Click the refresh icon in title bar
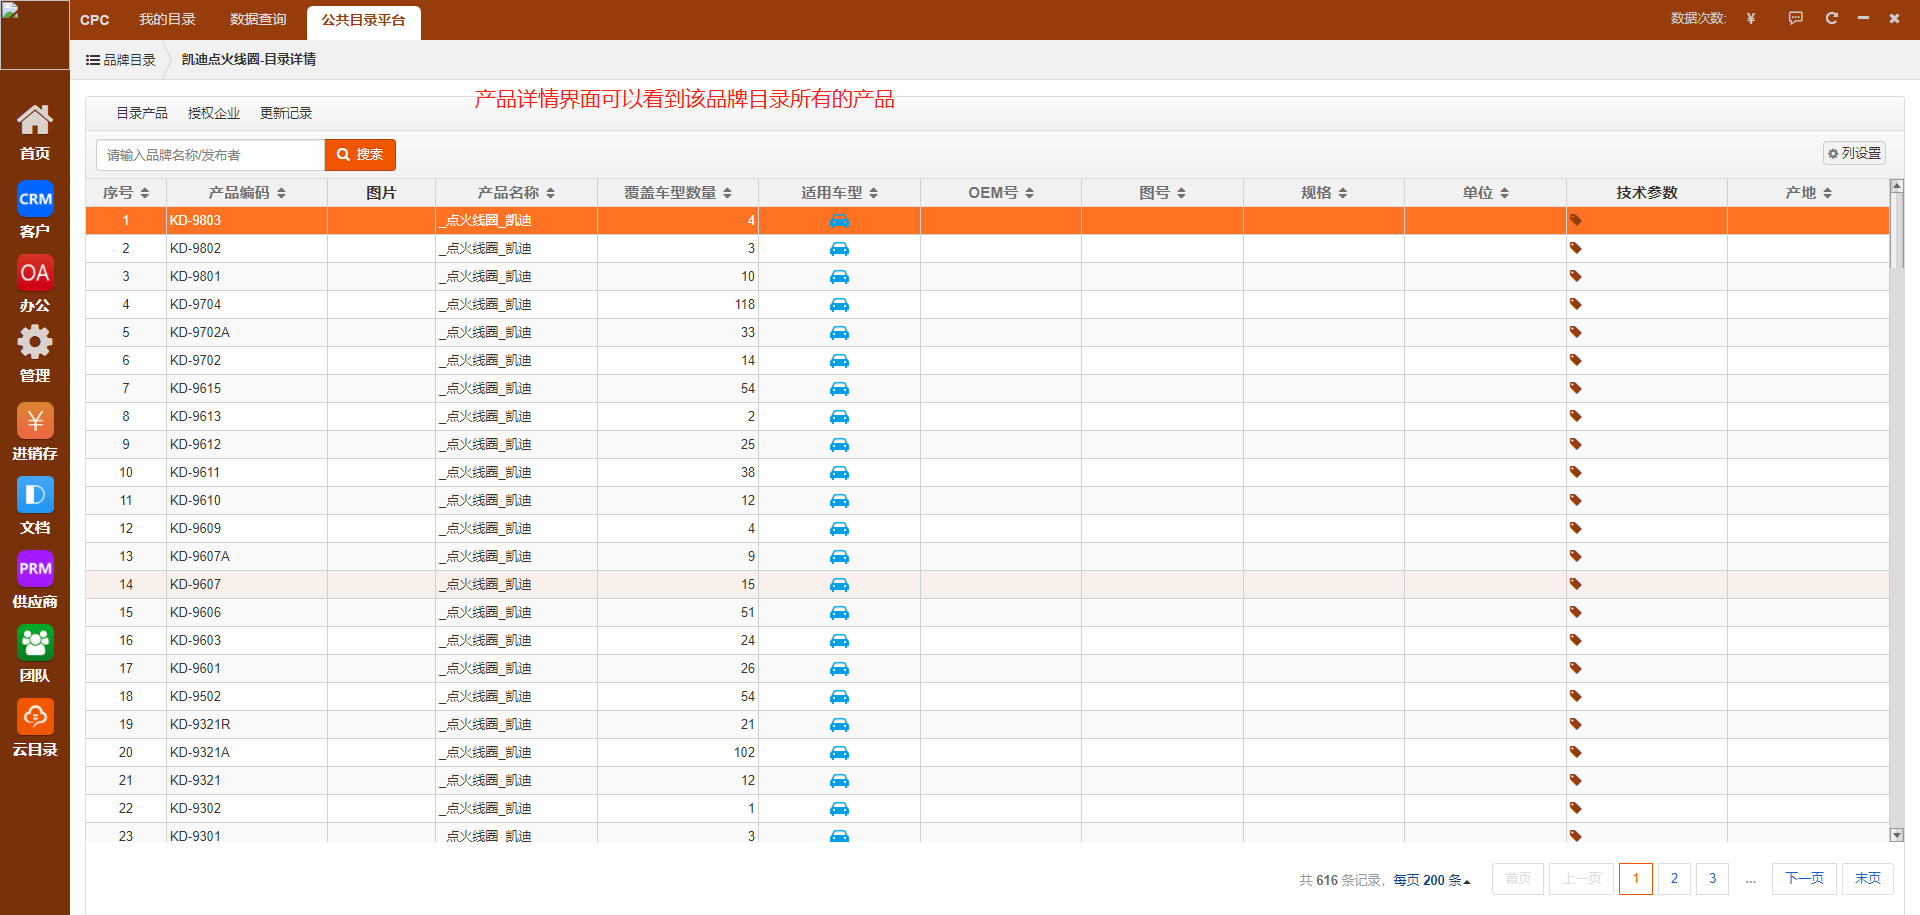This screenshot has width=1920, height=915. [x=1832, y=18]
